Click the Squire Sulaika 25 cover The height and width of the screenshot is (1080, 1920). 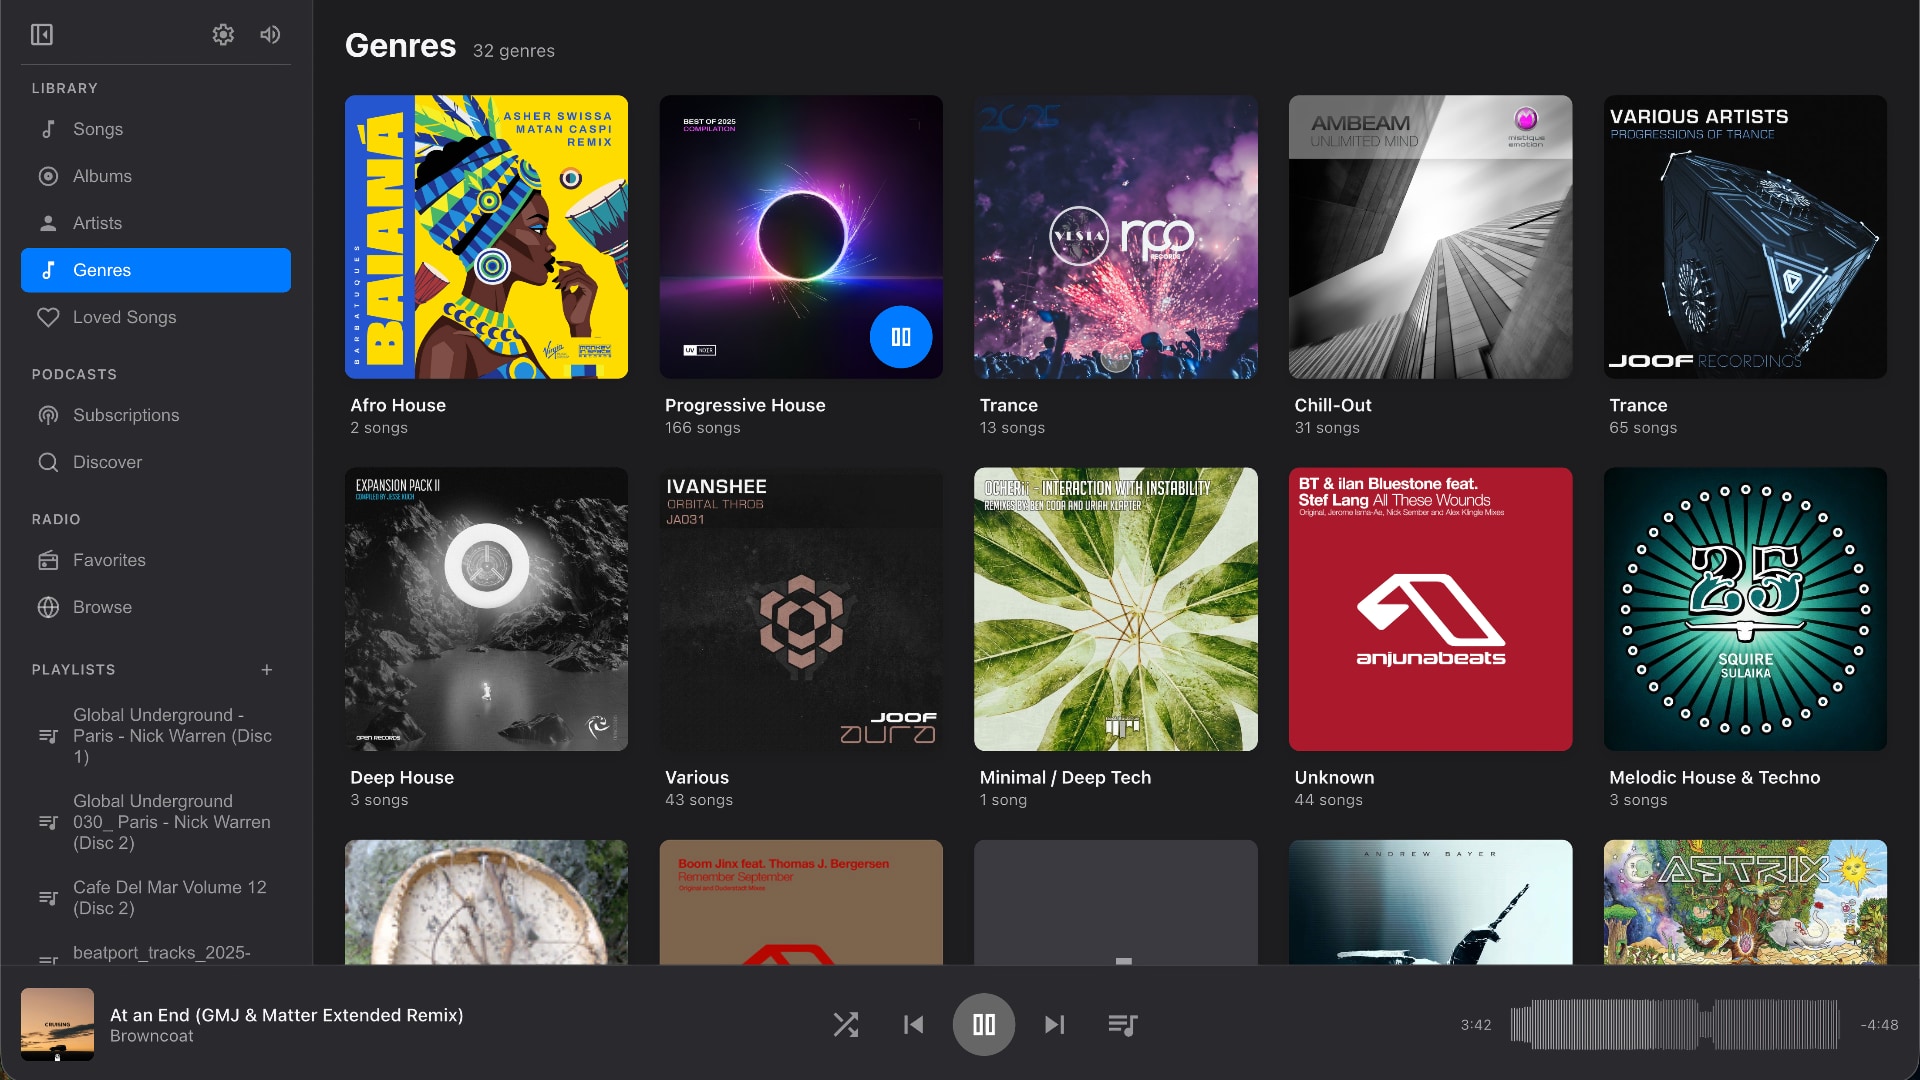1745,609
